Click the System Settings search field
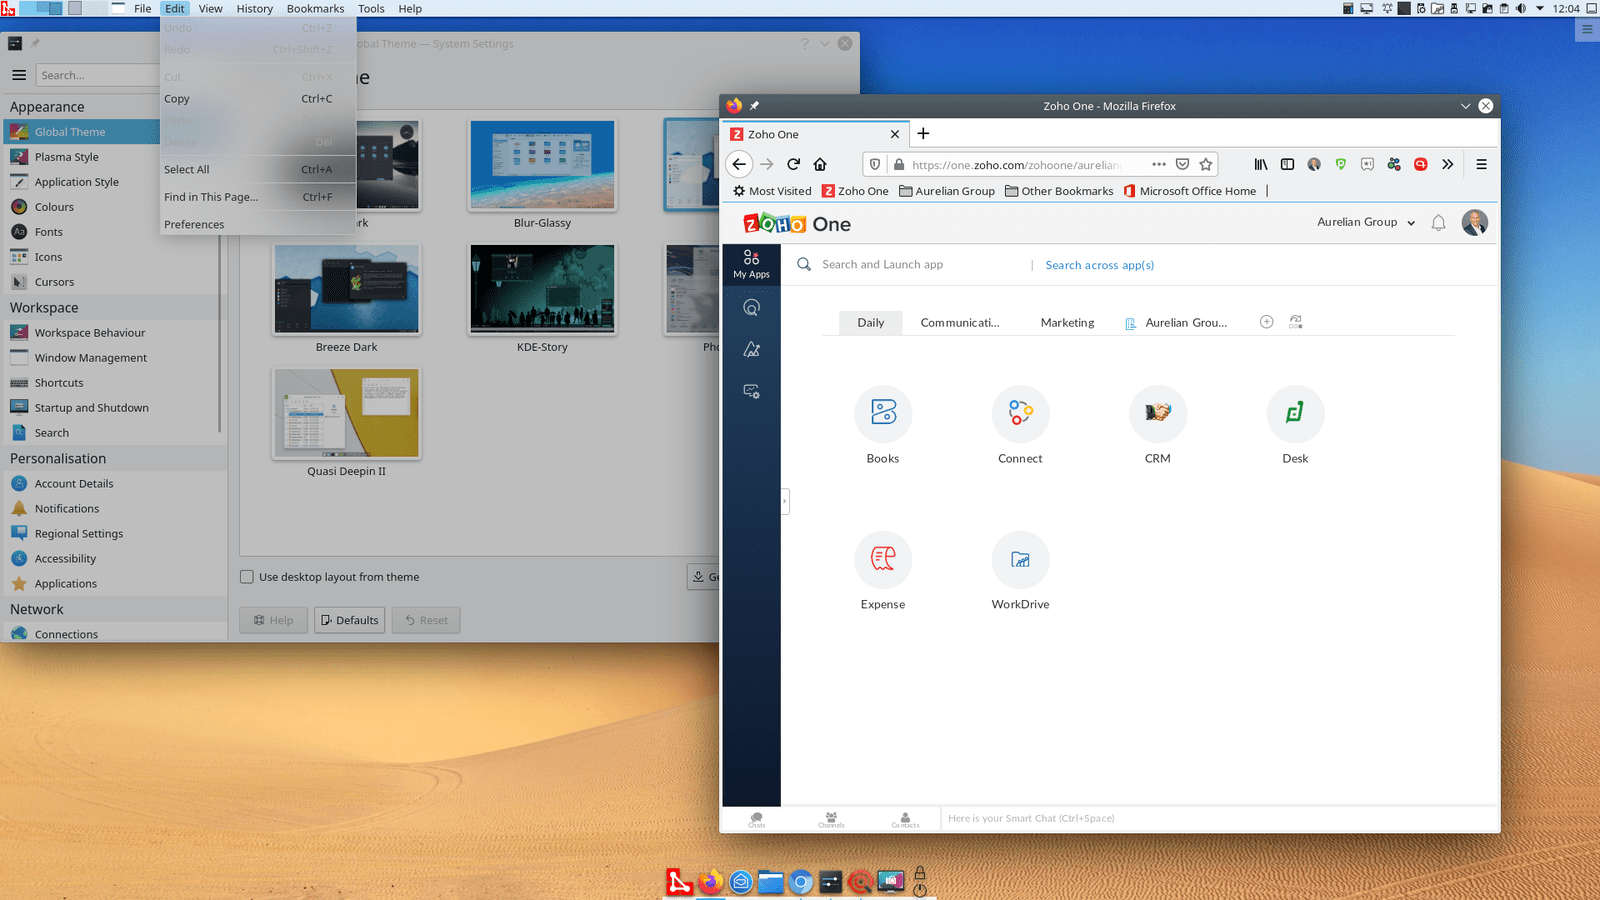1600x900 pixels. click(97, 75)
